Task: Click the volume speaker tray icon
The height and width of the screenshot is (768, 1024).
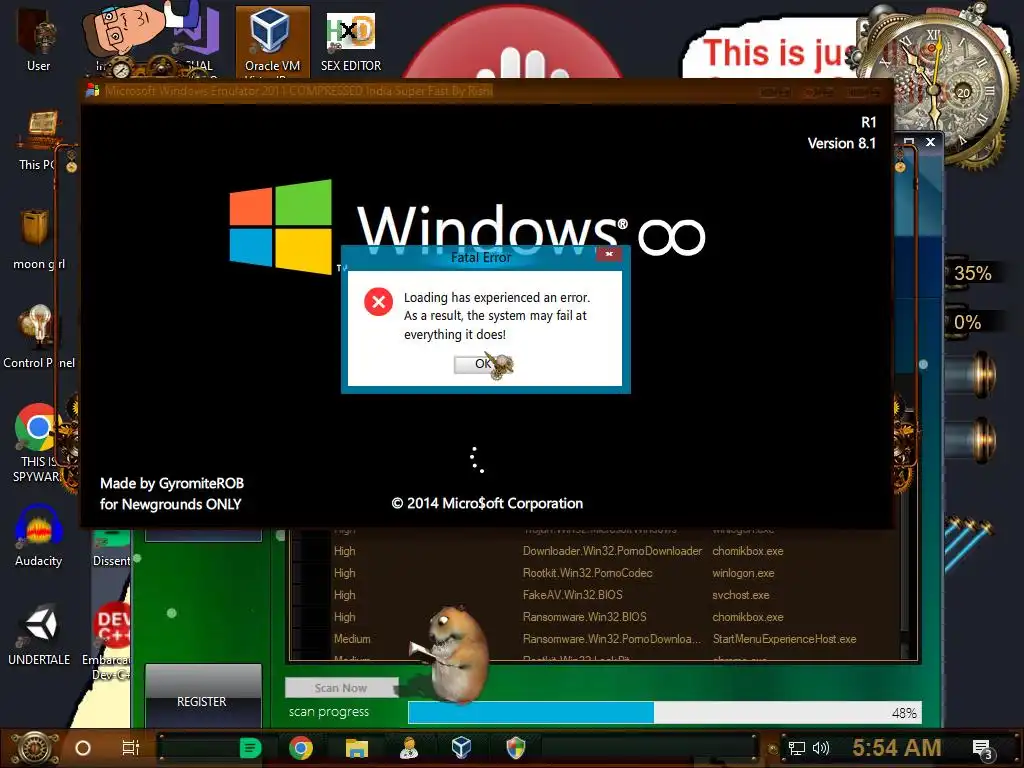Action: [820, 748]
